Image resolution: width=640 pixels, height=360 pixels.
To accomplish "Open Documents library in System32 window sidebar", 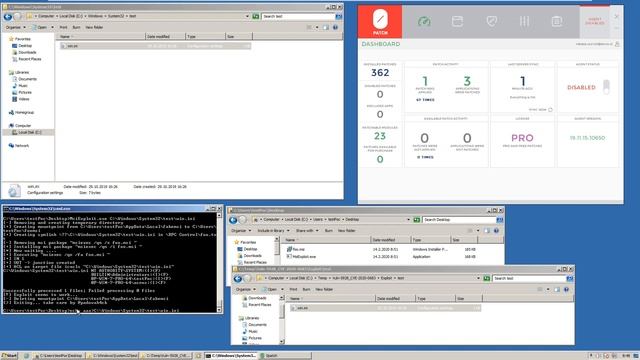I will [27, 79].
